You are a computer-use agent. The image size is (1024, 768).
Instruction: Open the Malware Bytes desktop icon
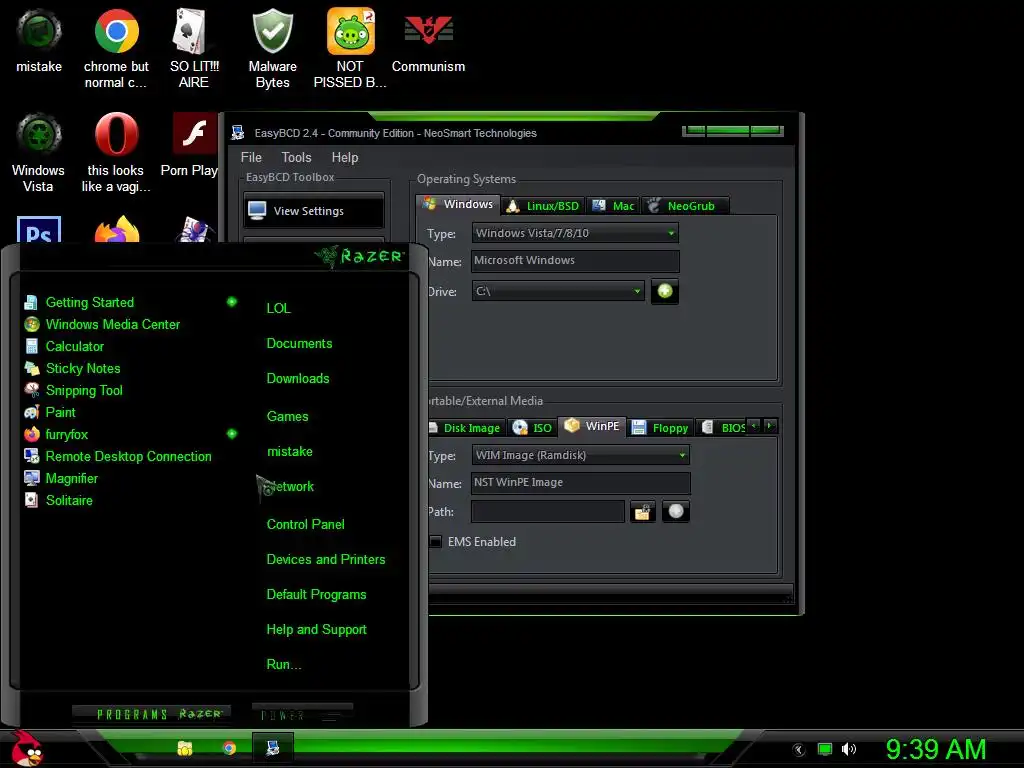pyautogui.click(x=272, y=48)
